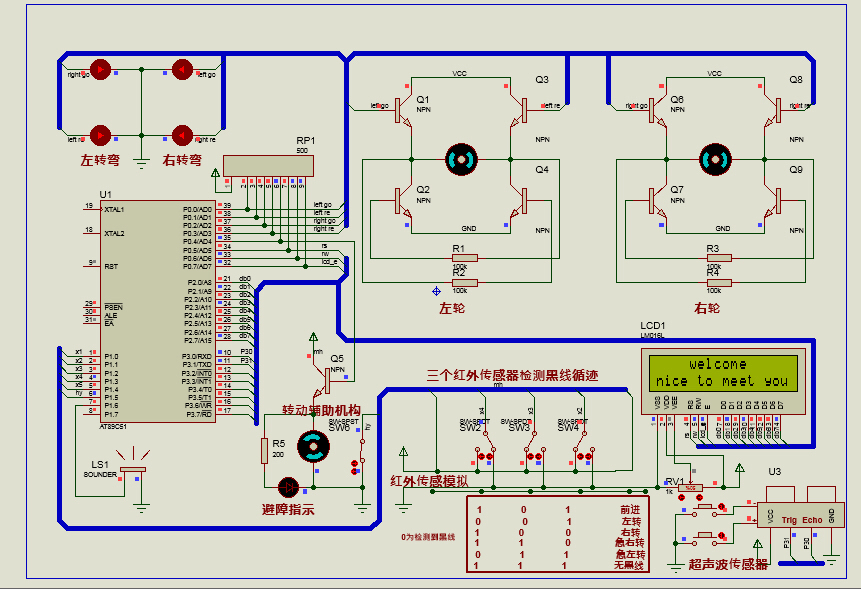Click the Q4 NPN transistor
This screenshot has width=861, height=589.
tap(518, 201)
